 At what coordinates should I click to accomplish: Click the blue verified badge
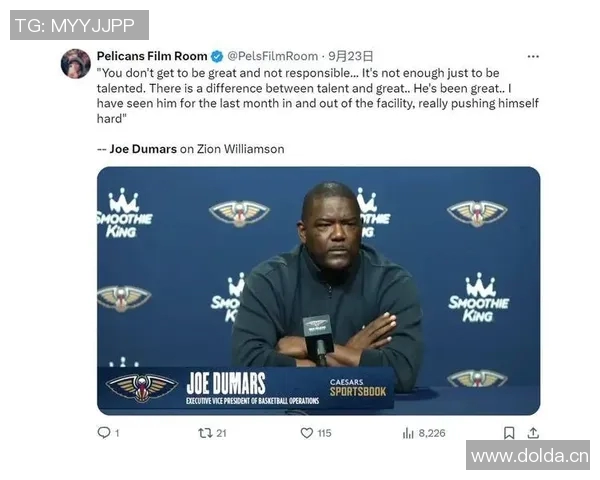(x=217, y=56)
